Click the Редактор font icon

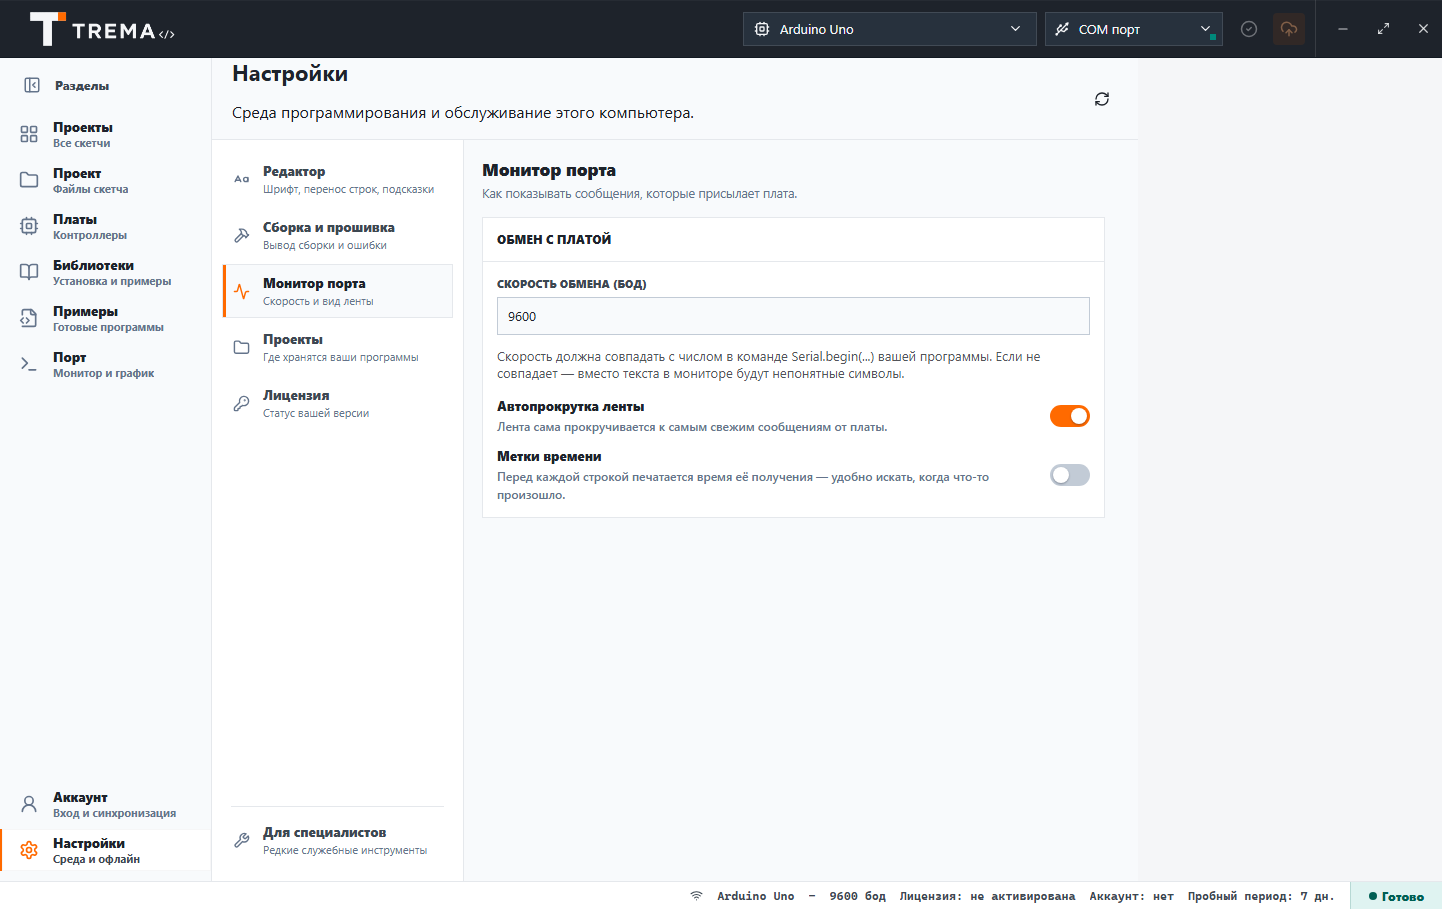pyautogui.click(x=241, y=179)
